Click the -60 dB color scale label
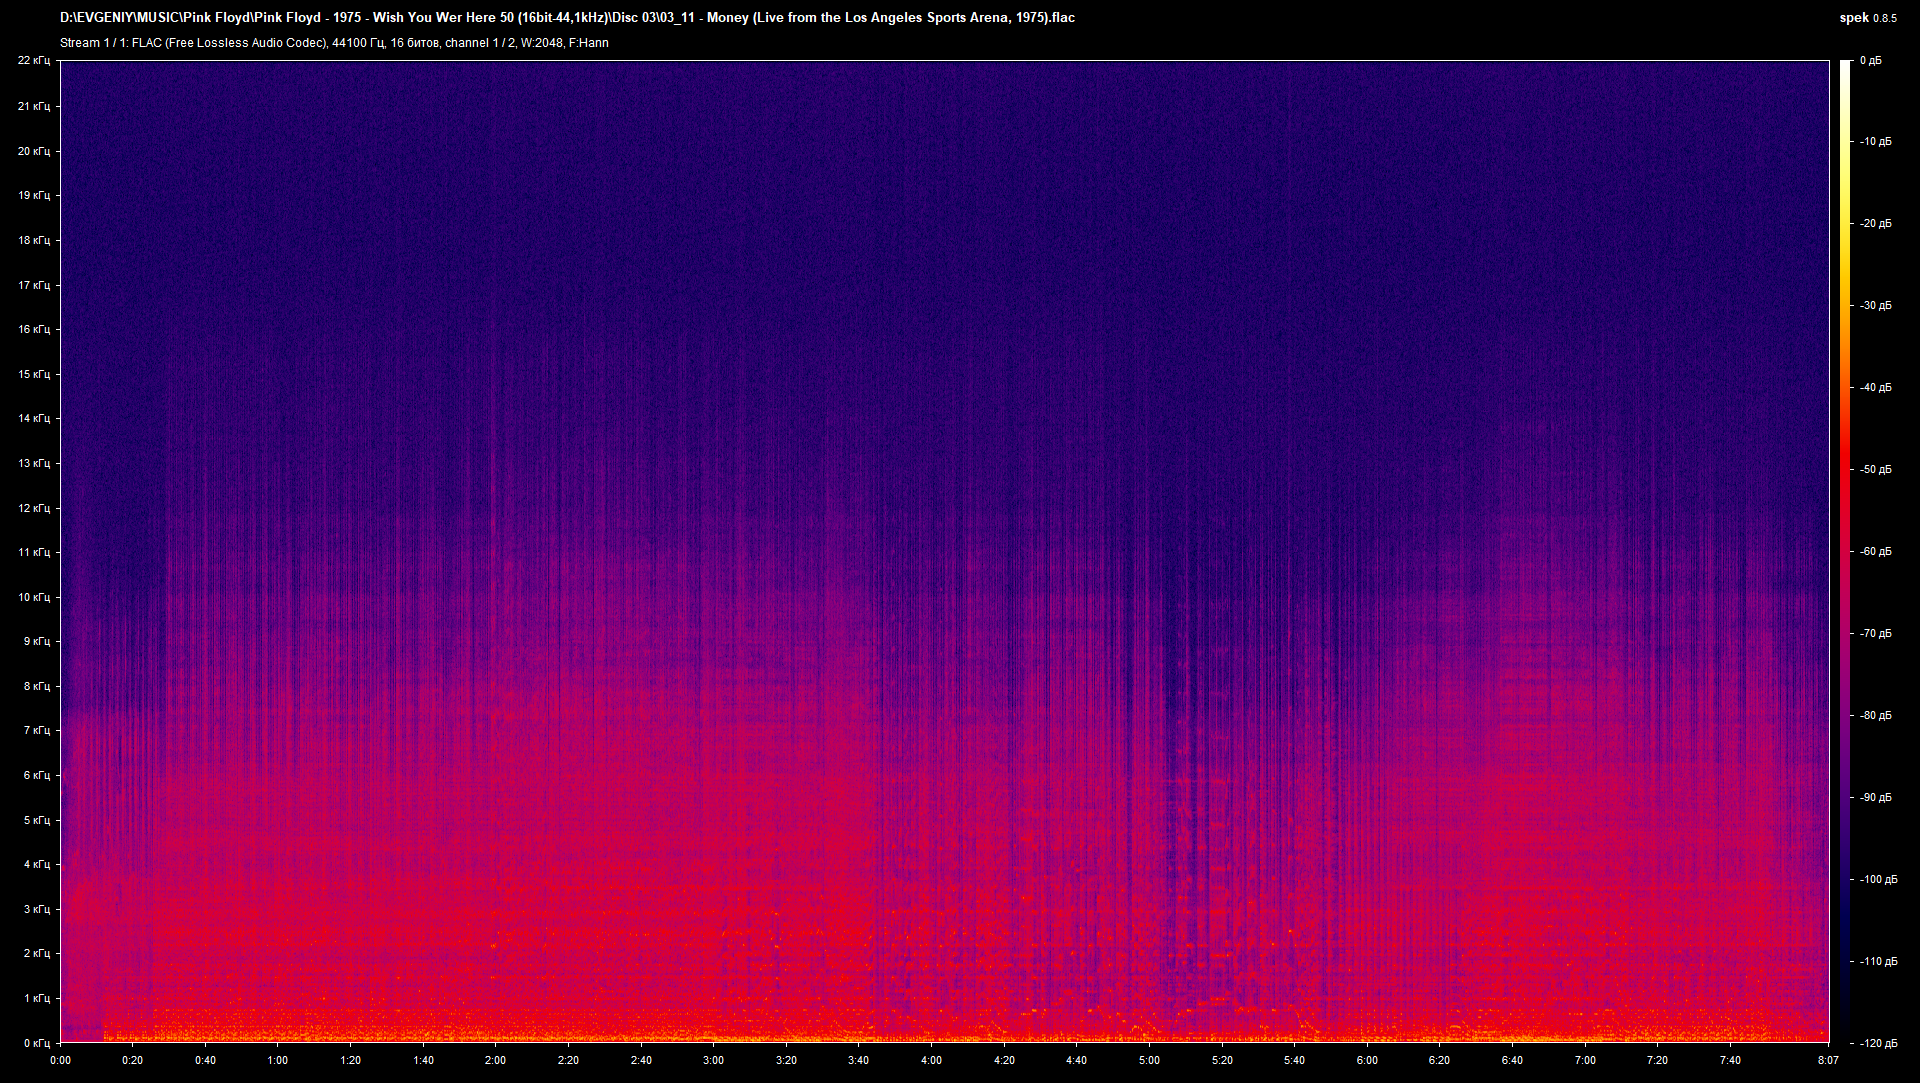This screenshot has width=1920, height=1083. point(1875,552)
